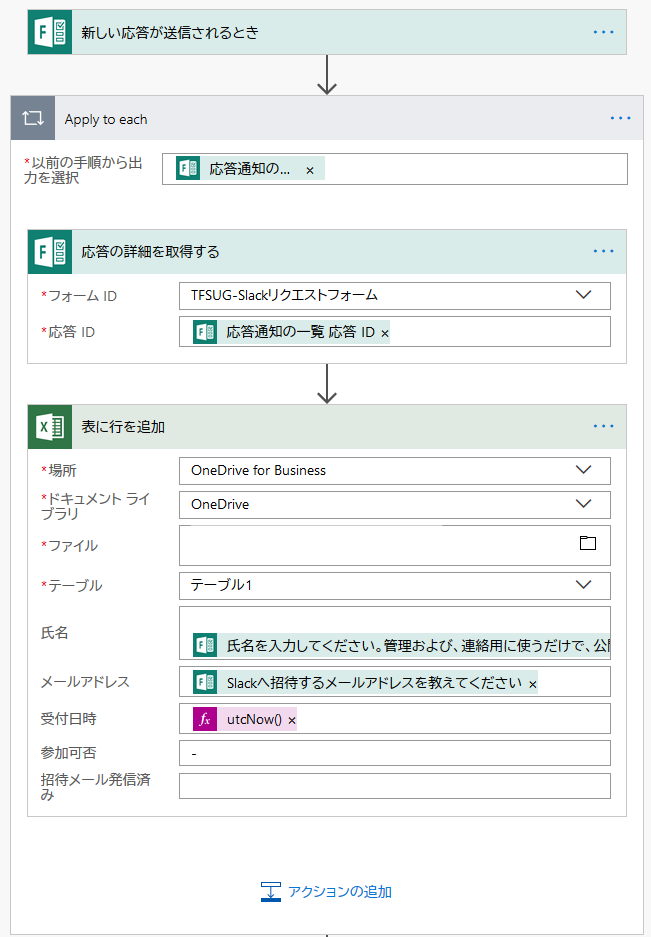This screenshot has width=651, height=937.
Task: Open the file picker folder icon in ファイル field
Action: [588, 543]
